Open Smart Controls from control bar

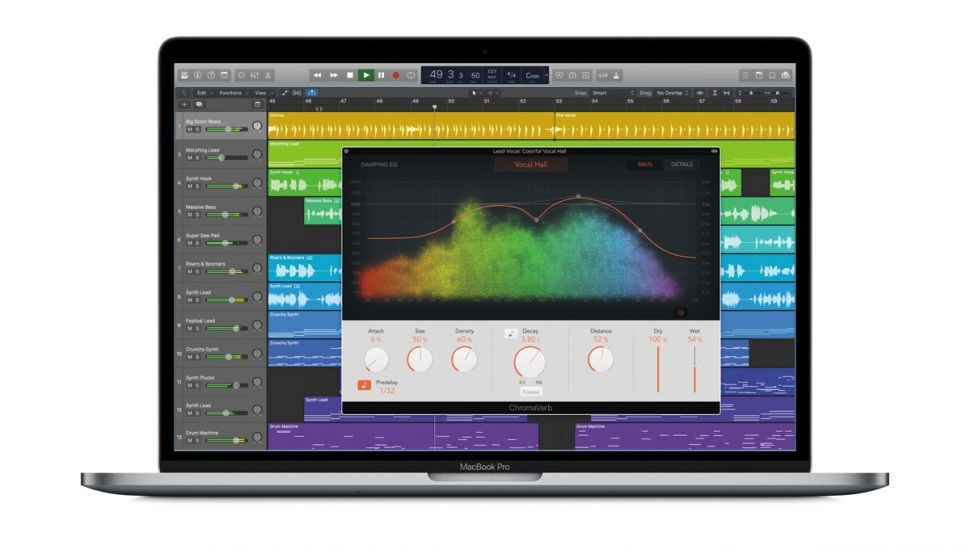241,75
